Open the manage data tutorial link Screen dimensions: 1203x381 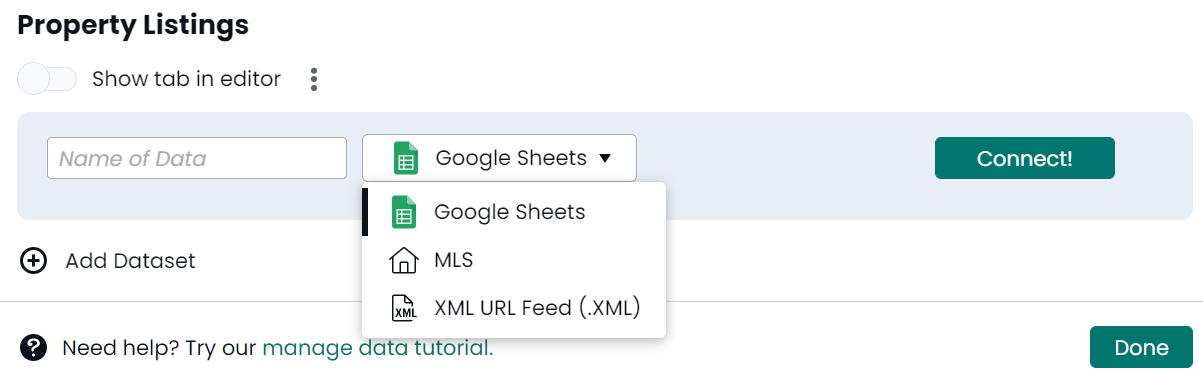click(377, 348)
